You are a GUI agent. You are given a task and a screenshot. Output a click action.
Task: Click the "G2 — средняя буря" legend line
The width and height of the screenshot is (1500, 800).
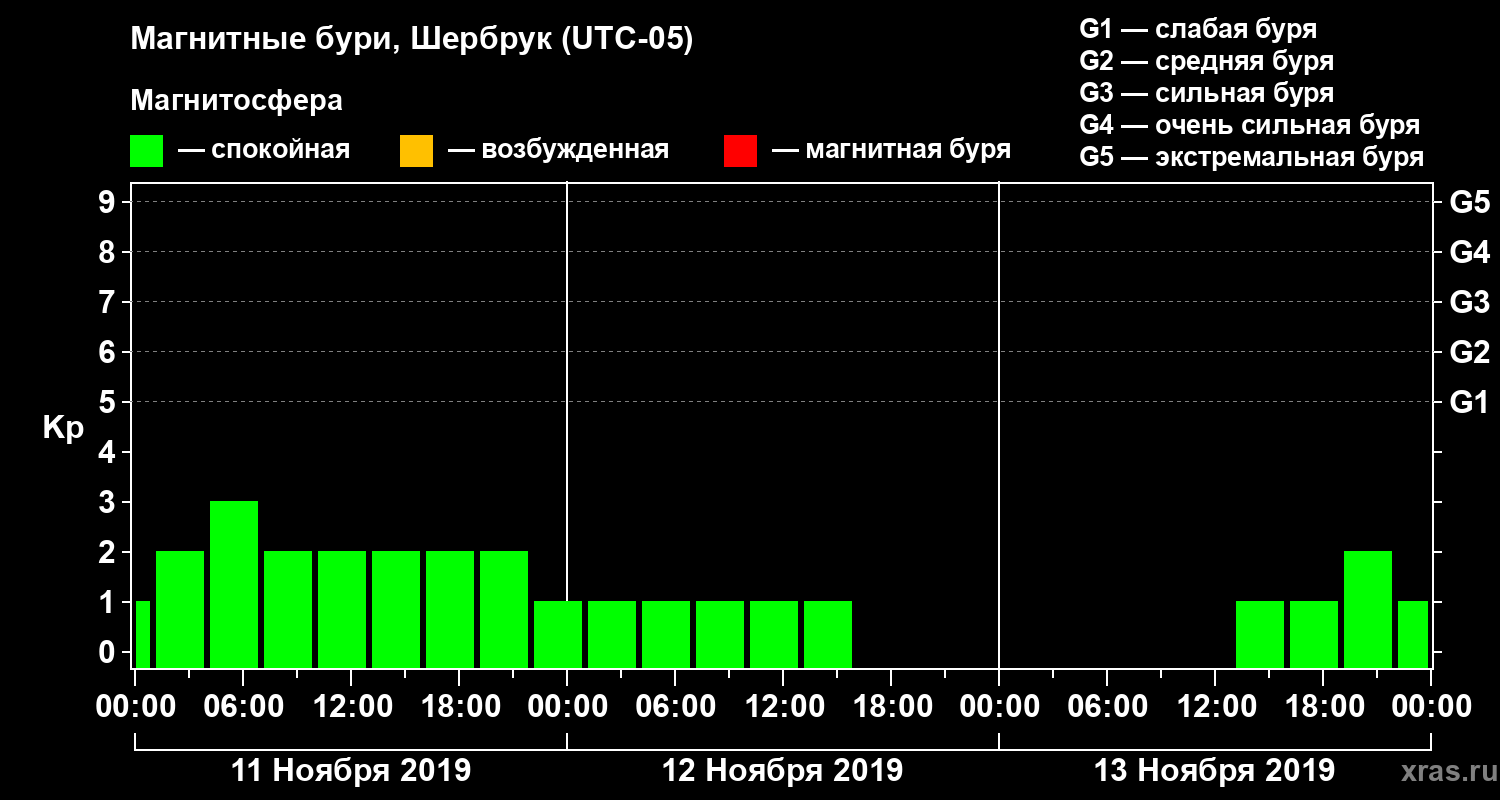[1206, 61]
